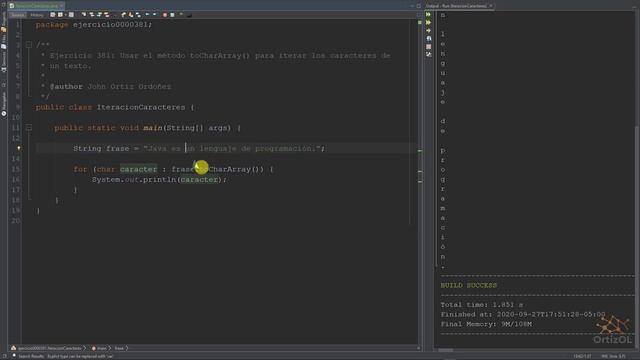Screen dimensions: 640x360
Task: Click the Previous Bookmark toolbar icon
Action: [123, 15]
